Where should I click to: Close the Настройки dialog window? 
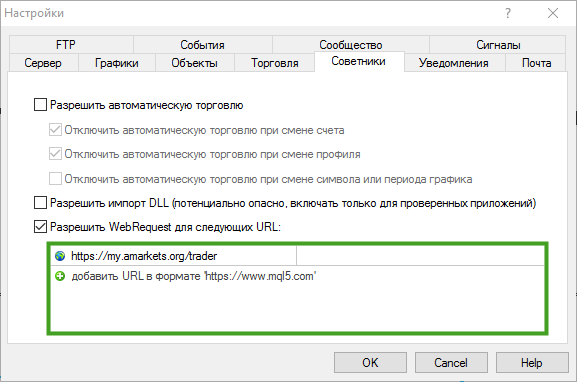pos(553,13)
